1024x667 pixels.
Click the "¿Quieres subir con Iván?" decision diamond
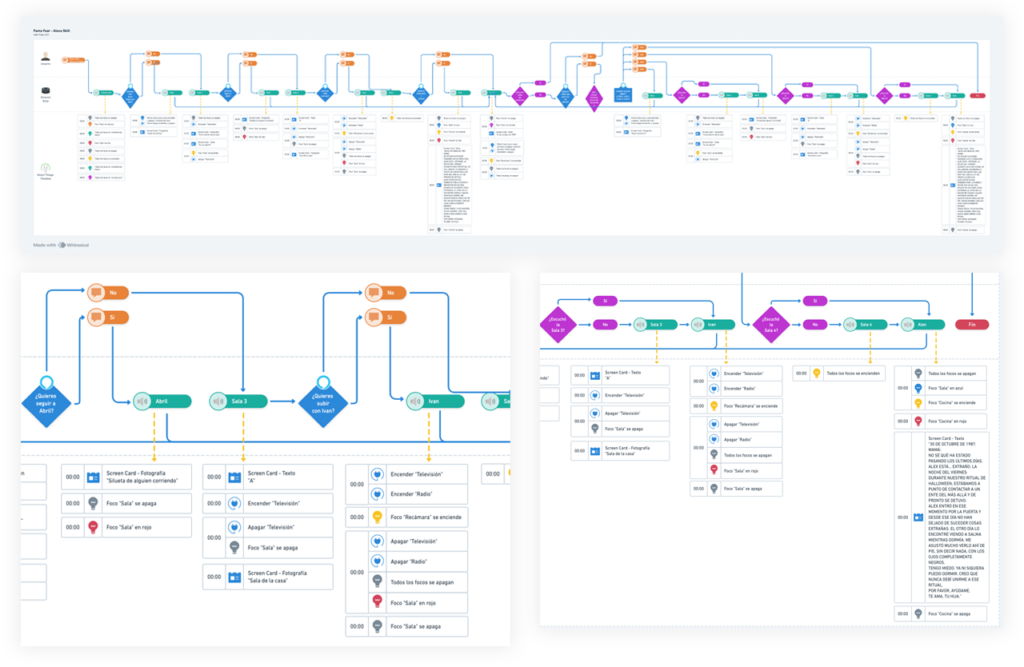323,402
